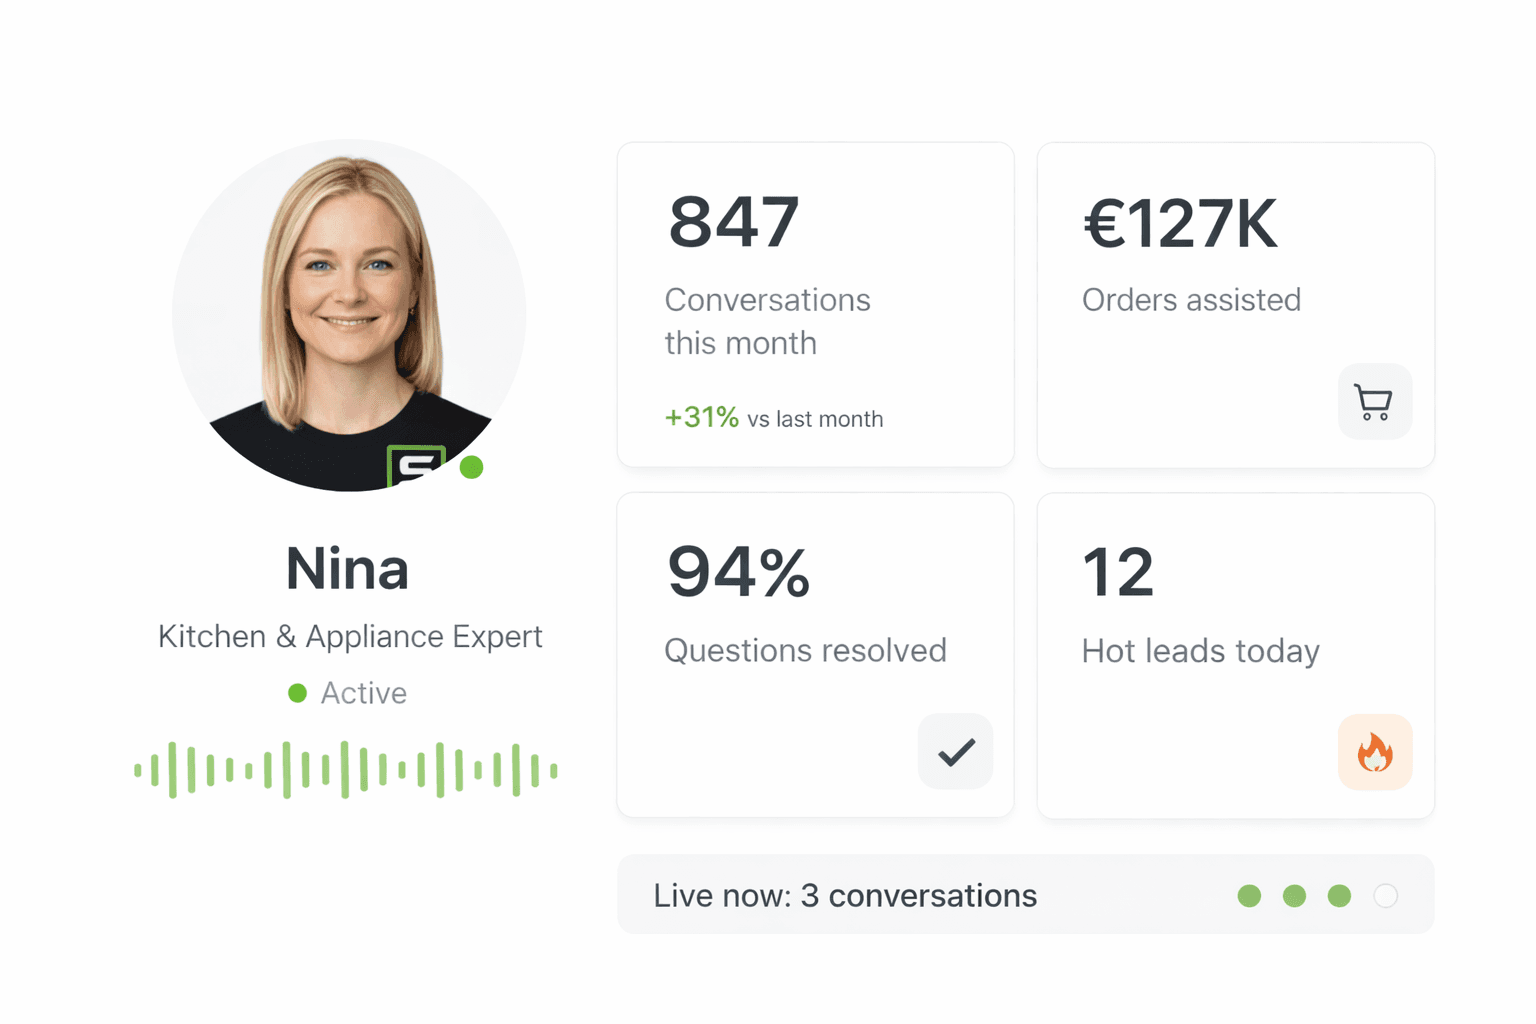The height and width of the screenshot is (1024, 1536).
Task: Click the €127K value
Action: [x=1180, y=223]
